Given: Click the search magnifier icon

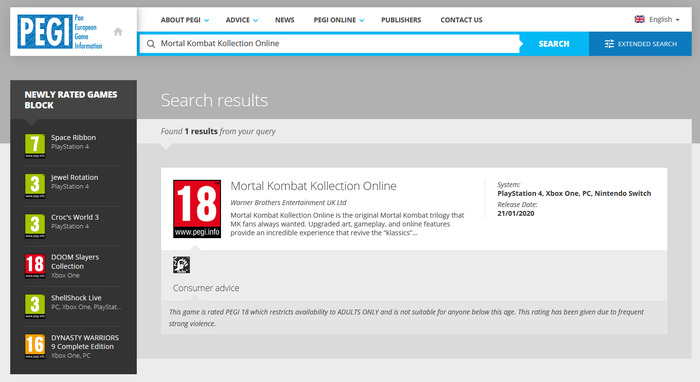Looking at the screenshot, I should tap(151, 44).
